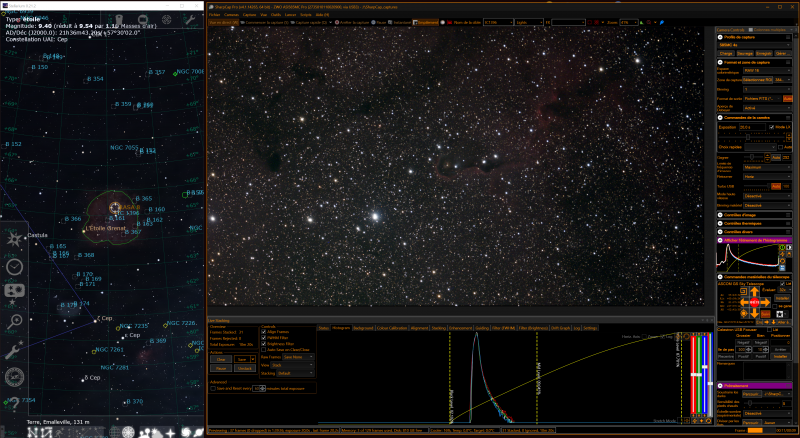Click red stop button in telescope controls
Viewport: 800px width, 438px height.
755,303
